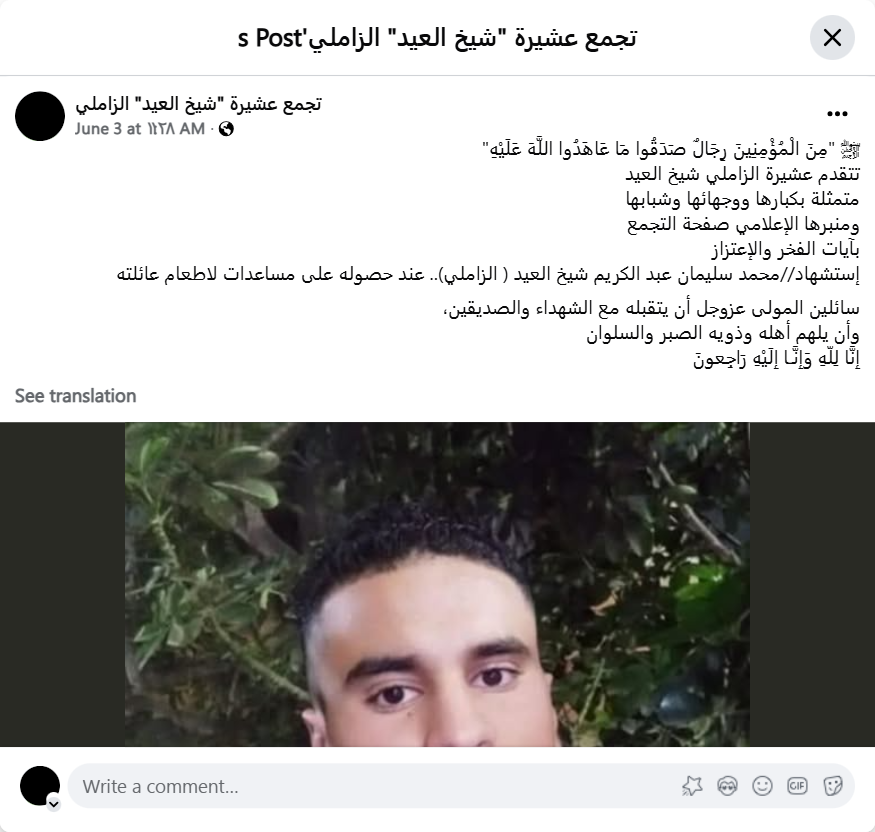
Task: Click your profile avatar beside comment box
Action: [40, 786]
